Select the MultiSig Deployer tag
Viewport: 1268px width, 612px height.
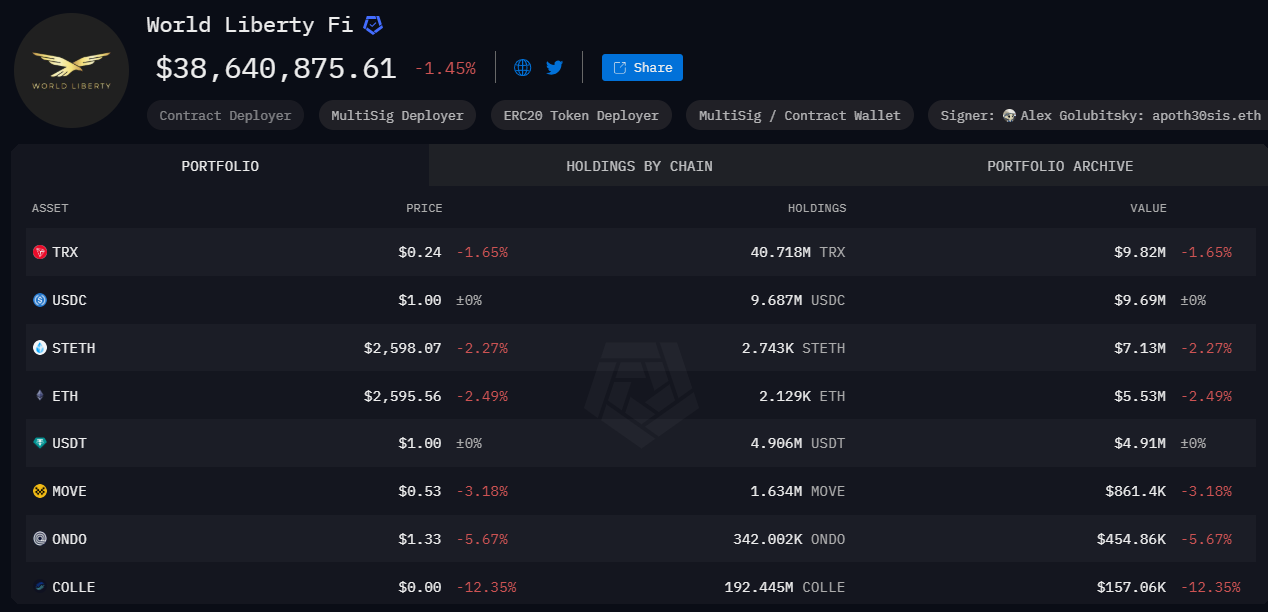click(397, 115)
